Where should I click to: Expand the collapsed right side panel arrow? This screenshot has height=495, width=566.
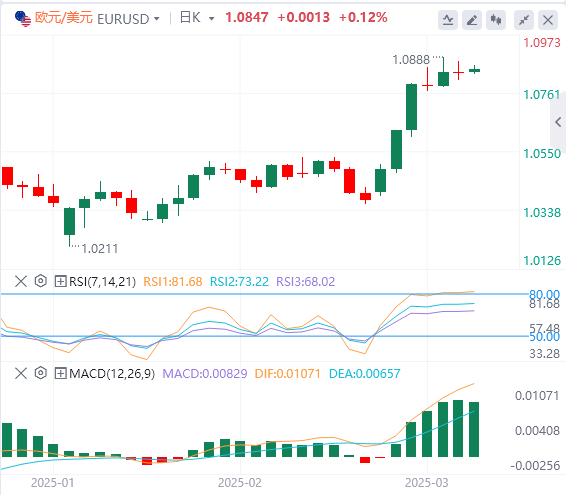(x=558, y=122)
